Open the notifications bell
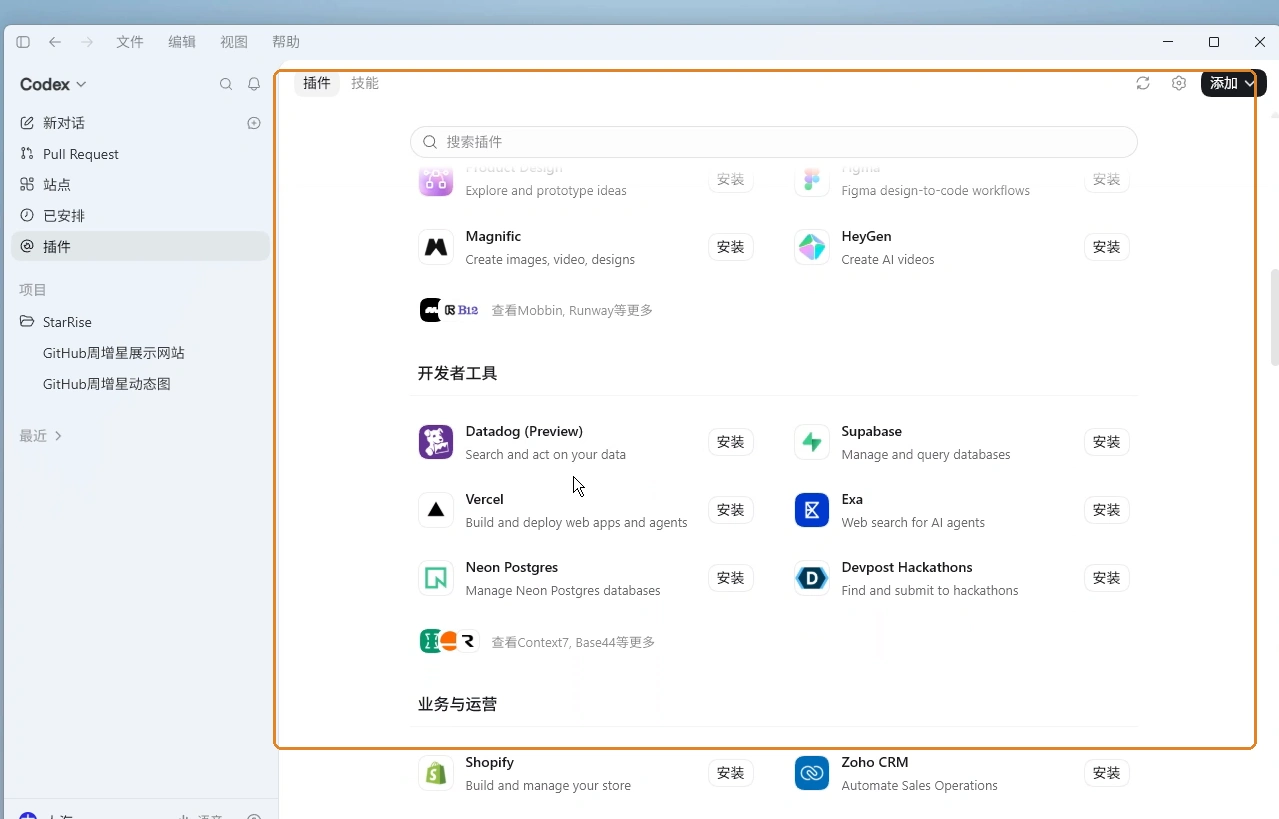The height and width of the screenshot is (819, 1279). 254,84
